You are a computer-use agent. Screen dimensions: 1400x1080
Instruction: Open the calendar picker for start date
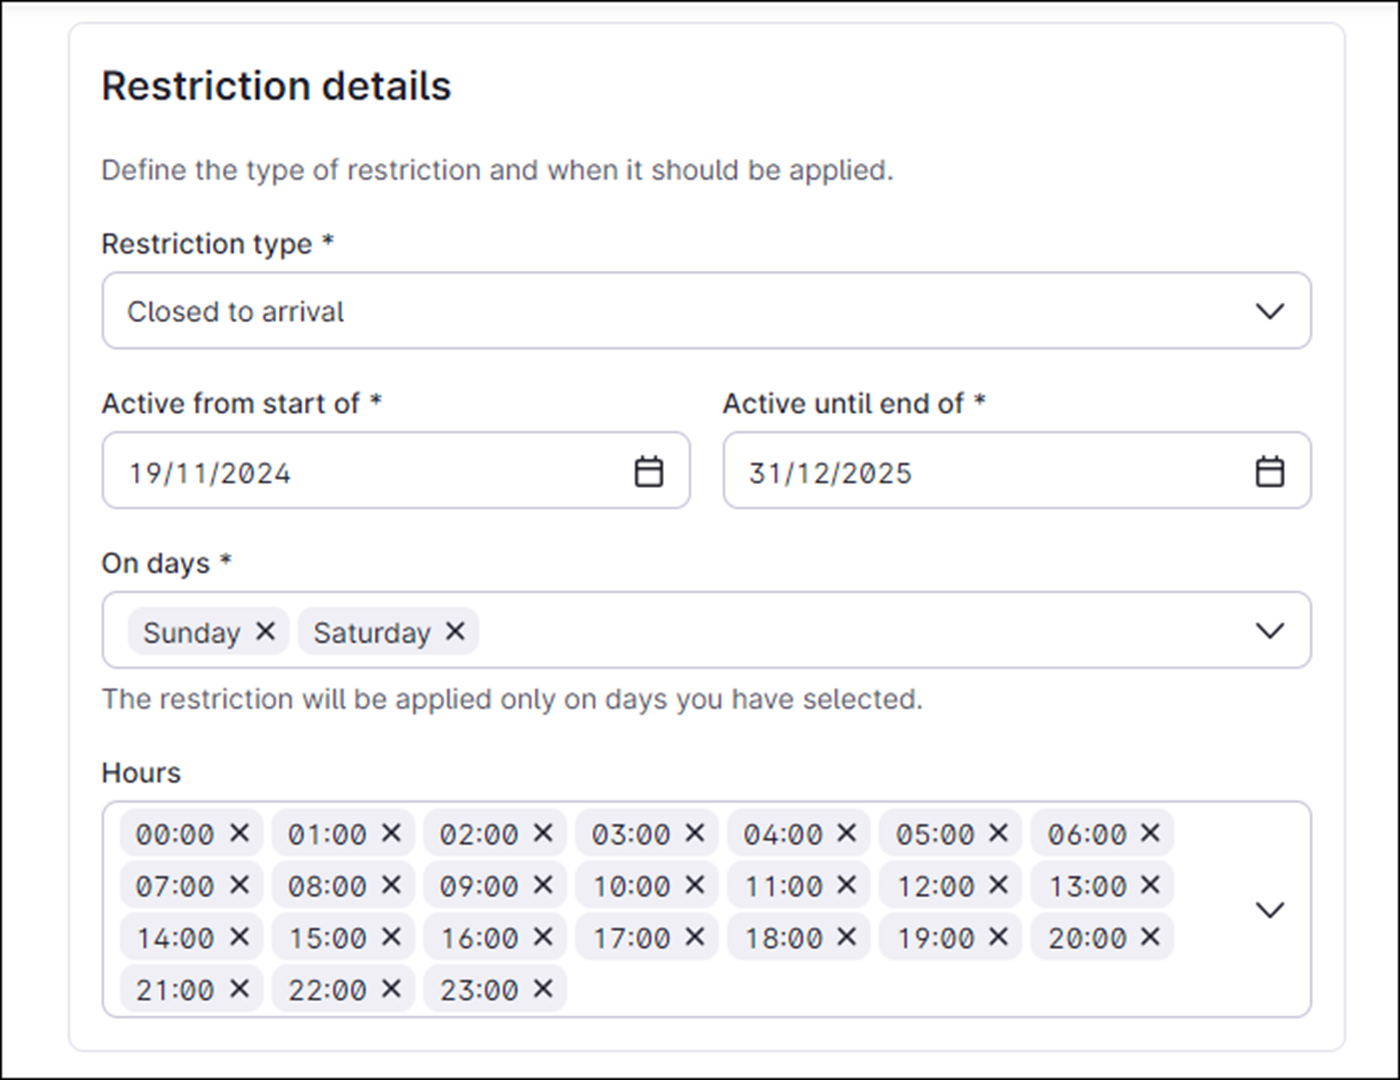648,470
